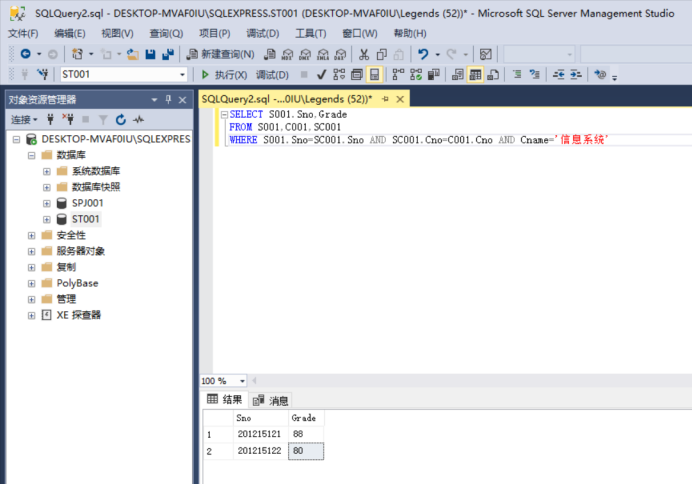Toggle Results to Text mode
692x484 pixels.
(458, 75)
